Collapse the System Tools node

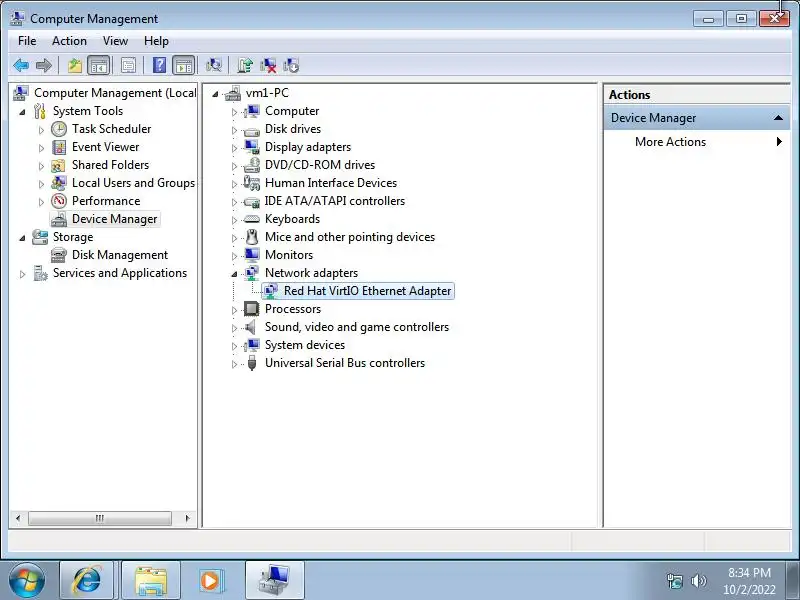click(22, 112)
